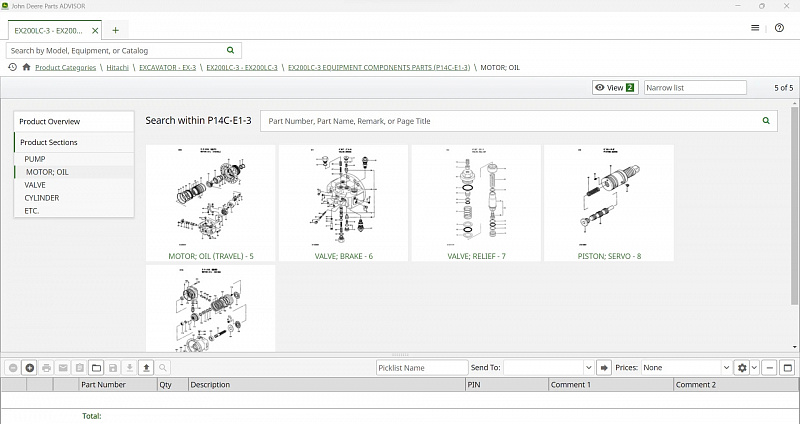
Task: Open the VALVE; RELIEF - 7 diagram thumbnail
Action: pos(476,203)
